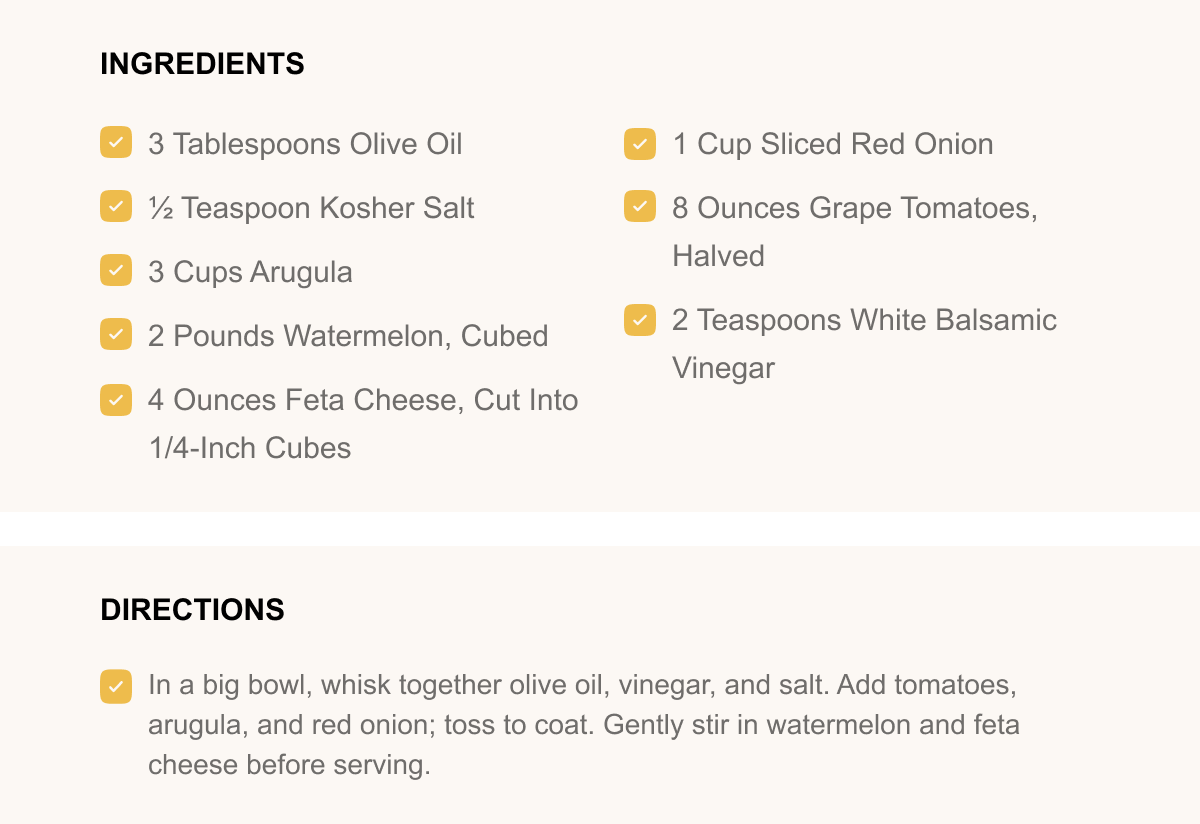The width and height of the screenshot is (1200, 824).
Task: Click the 2 Pounds Watermelon, Cubed text
Action: (x=348, y=336)
